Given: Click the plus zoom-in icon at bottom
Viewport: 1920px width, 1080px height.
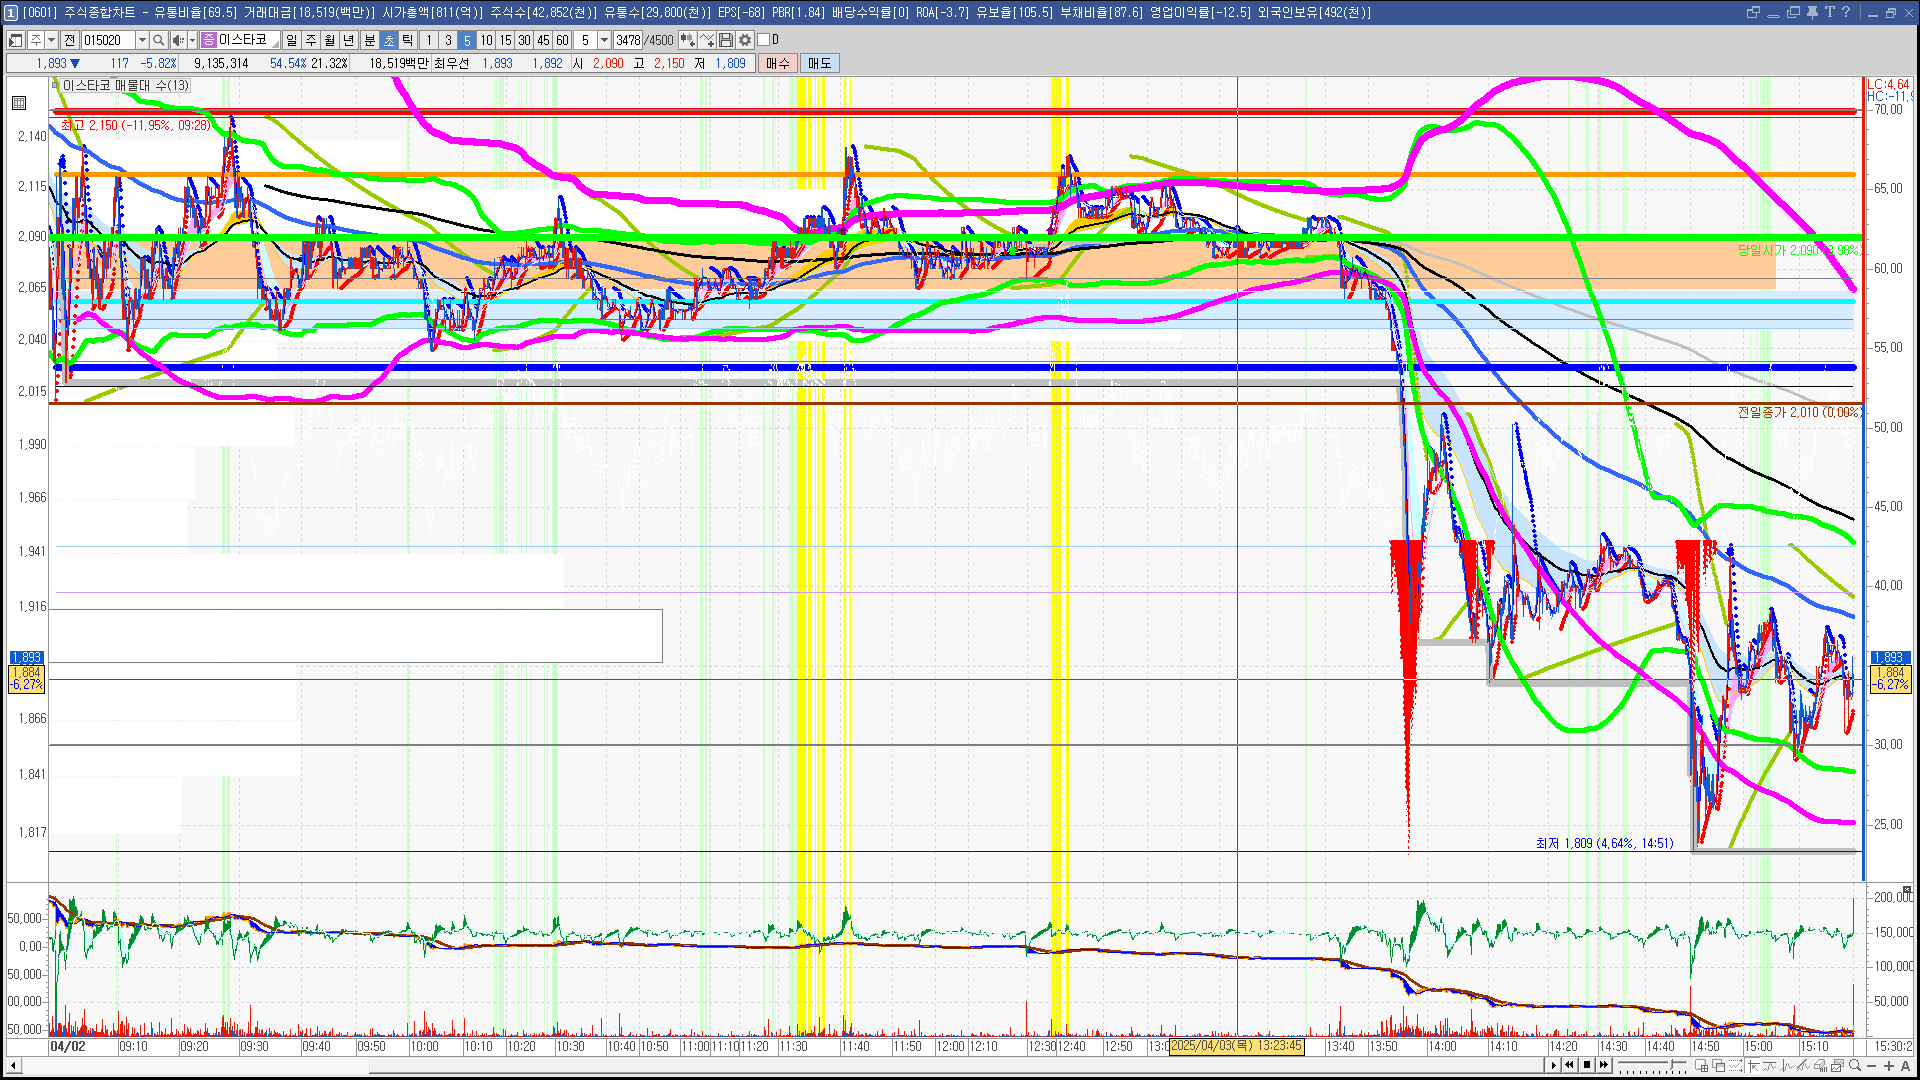Looking at the screenshot, I should (x=1889, y=1065).
